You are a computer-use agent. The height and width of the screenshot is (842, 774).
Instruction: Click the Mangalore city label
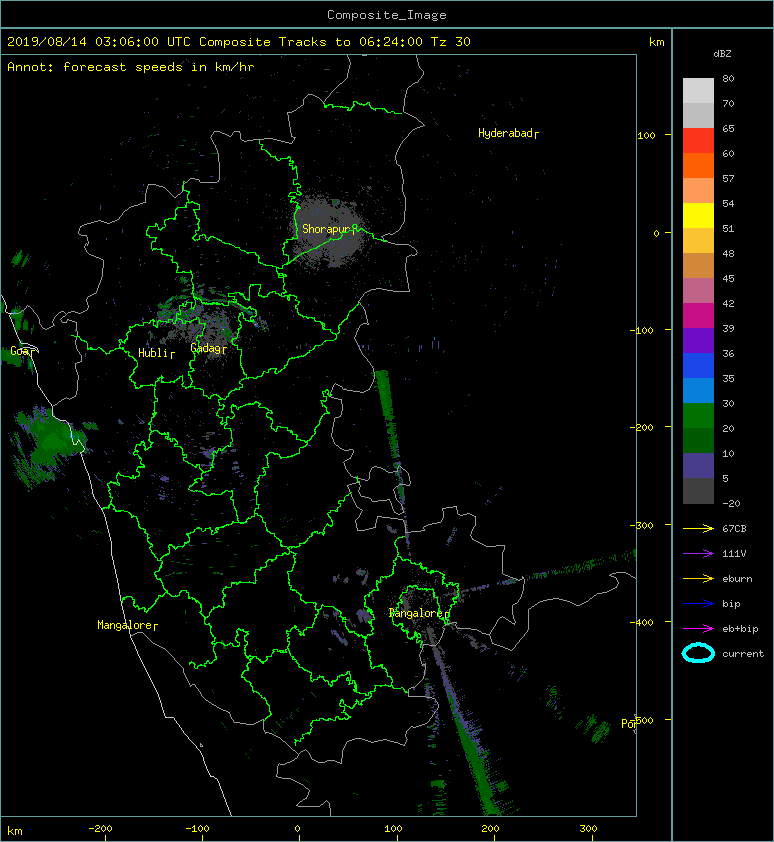[x=127, y=625]
